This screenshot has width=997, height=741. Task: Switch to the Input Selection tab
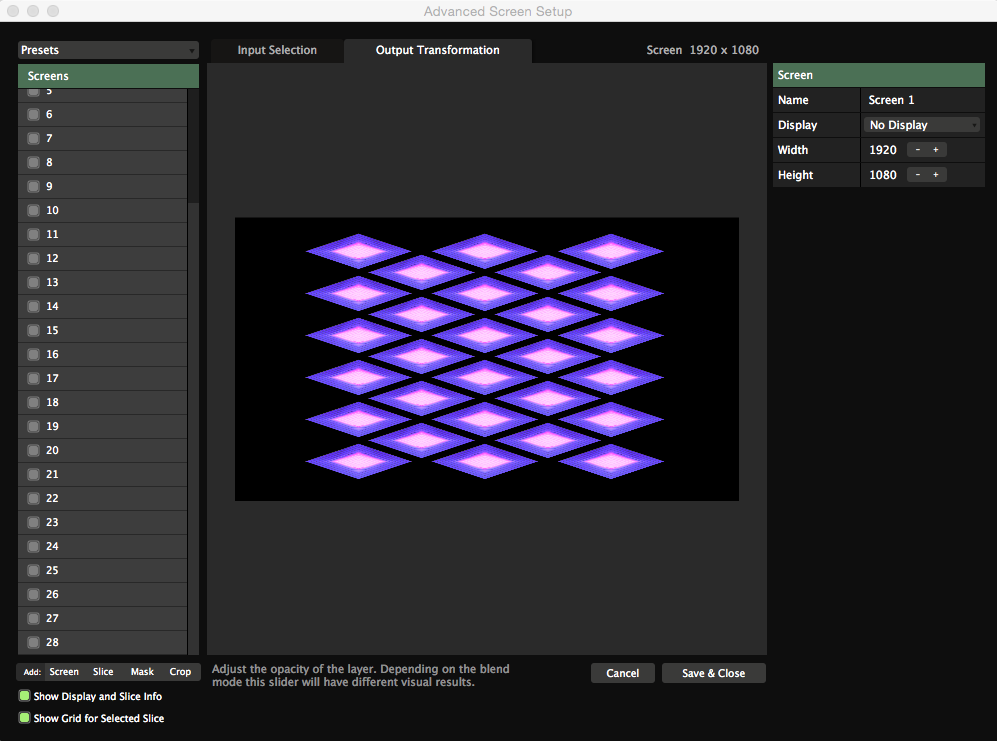coord(277,50)
